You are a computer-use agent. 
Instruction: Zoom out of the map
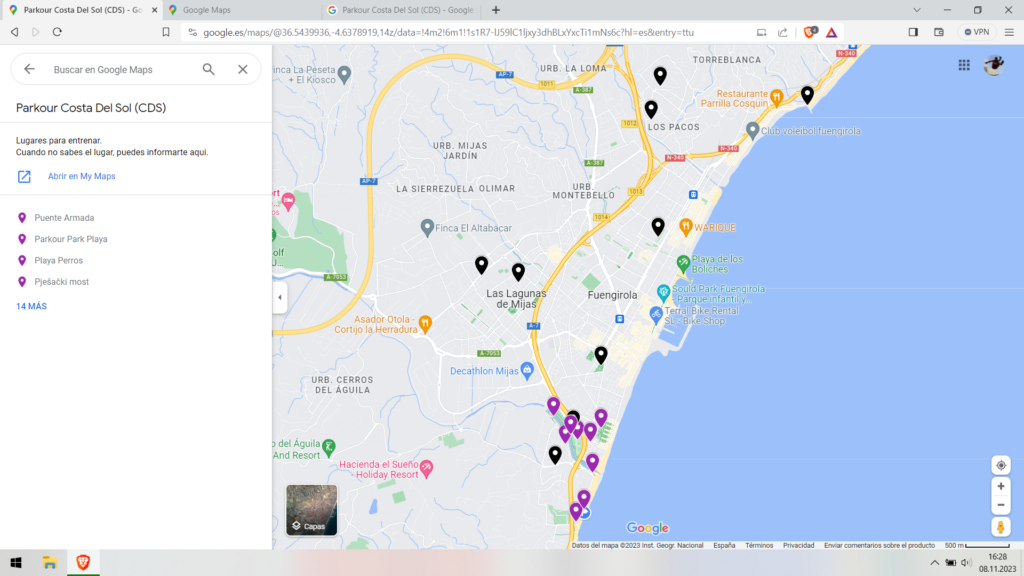[1001, 505]
